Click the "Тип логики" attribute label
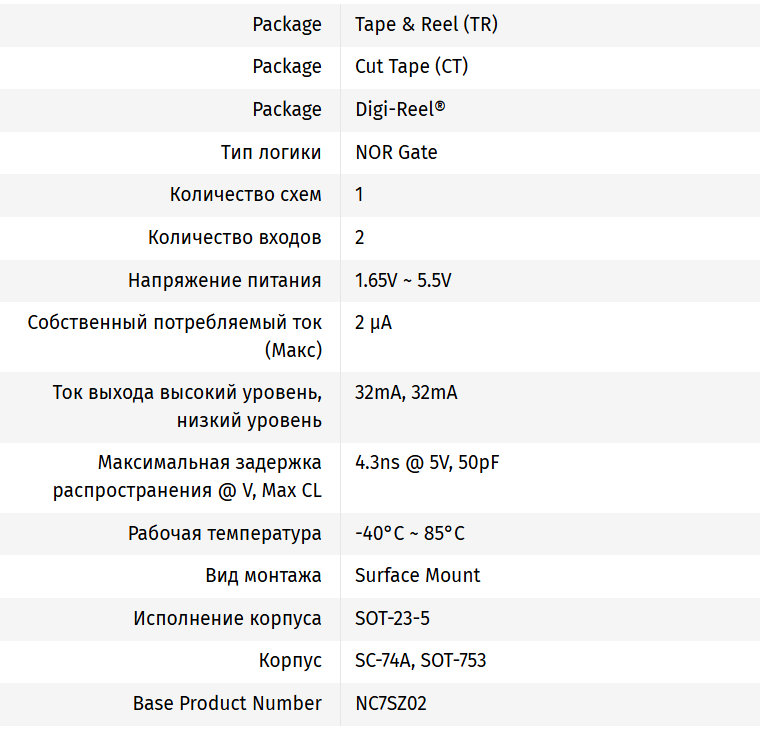The image size is (760, 733). click(271, 152)
